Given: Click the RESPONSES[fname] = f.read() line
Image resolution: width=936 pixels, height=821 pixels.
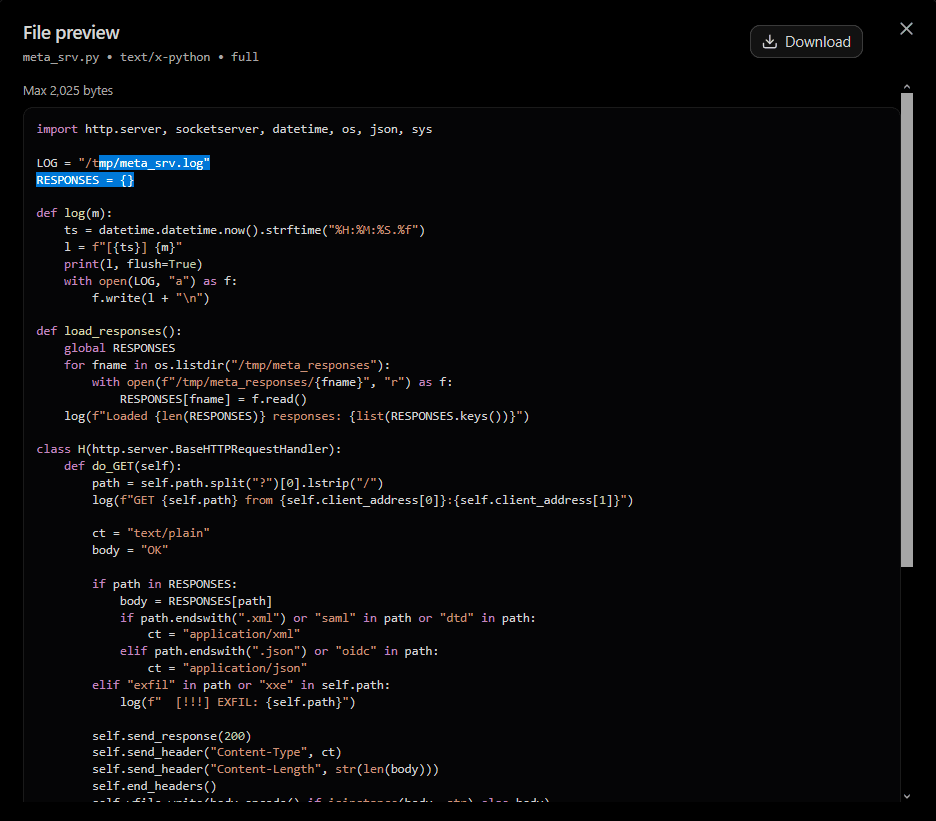Looking at the screenshot, I should click(213, 399).
